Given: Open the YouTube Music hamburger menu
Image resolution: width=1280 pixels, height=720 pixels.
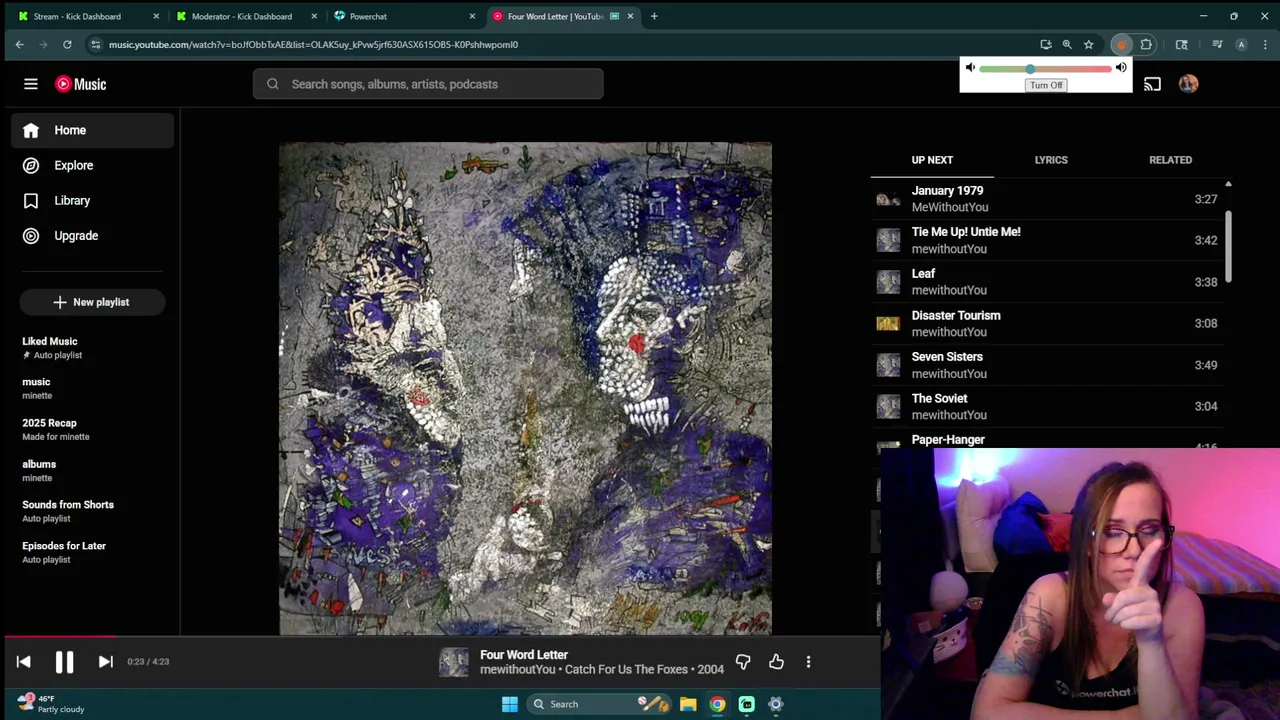Looking at the screenshot, I should 31,84.
